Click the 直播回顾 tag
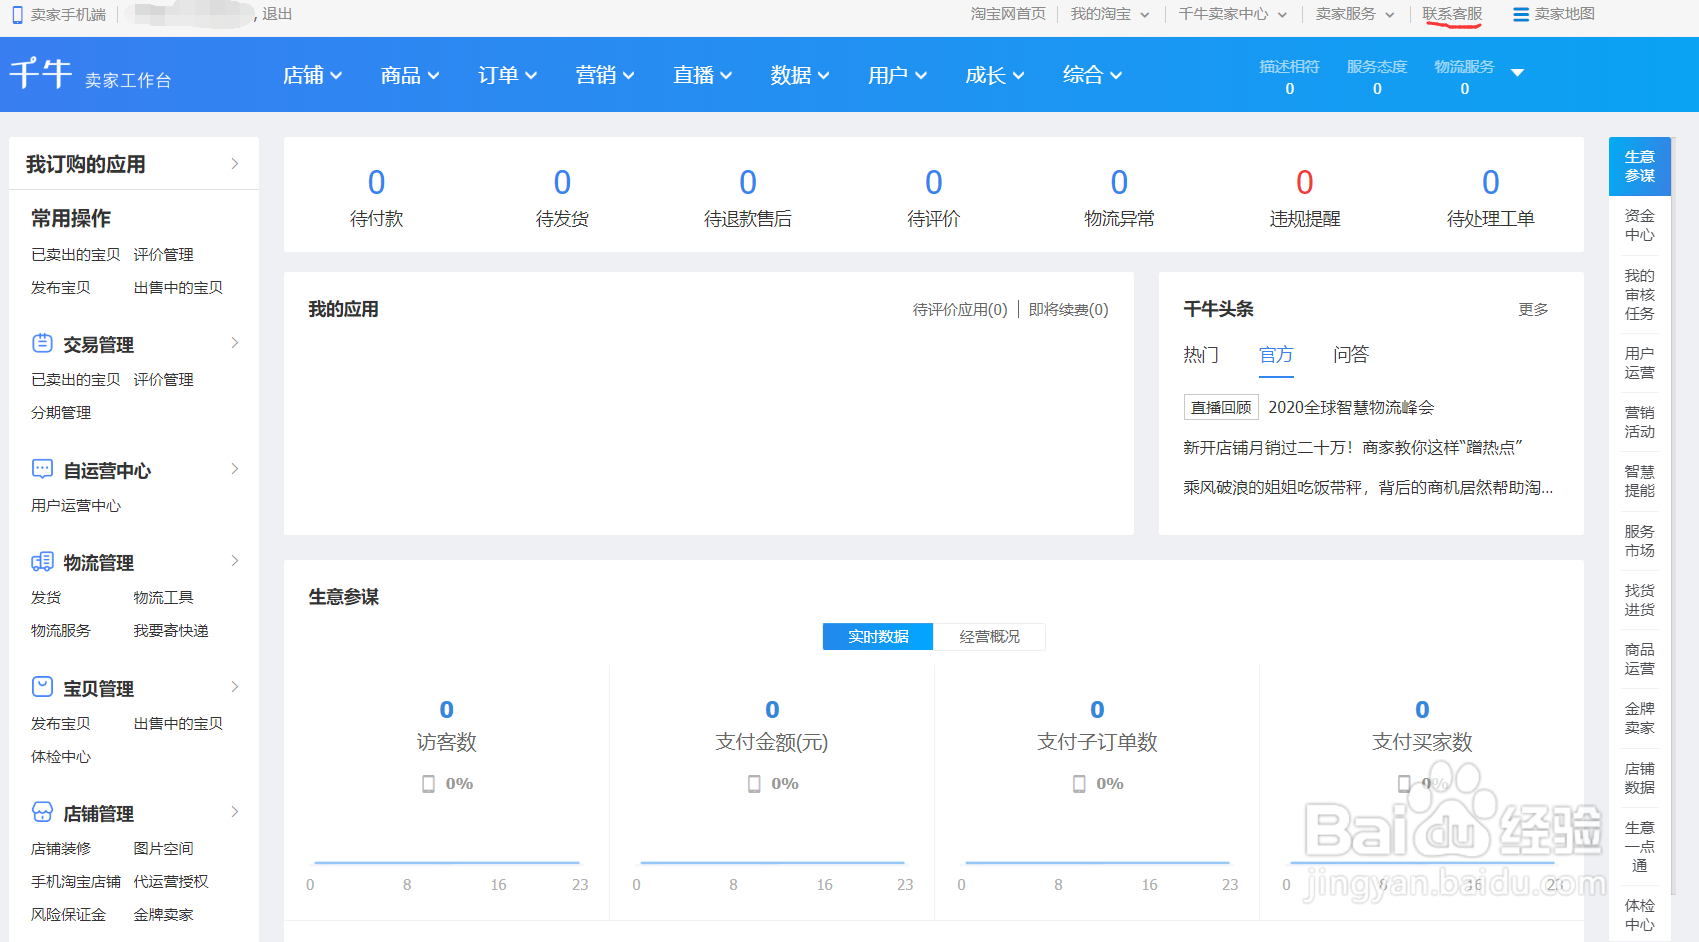The height and width of the screenshot is (942, 1699). 1221,408
